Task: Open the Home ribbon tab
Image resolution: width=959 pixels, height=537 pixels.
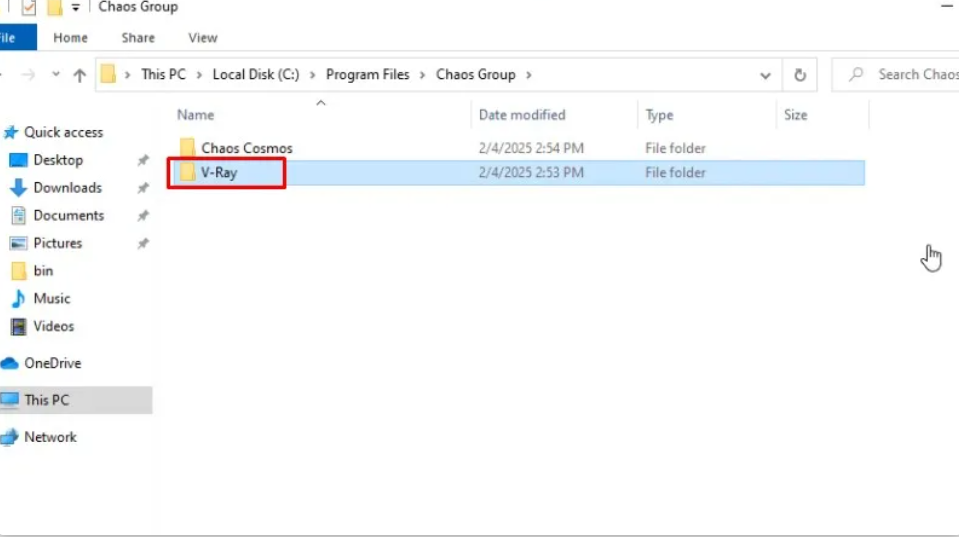Action: click(70, 38)
